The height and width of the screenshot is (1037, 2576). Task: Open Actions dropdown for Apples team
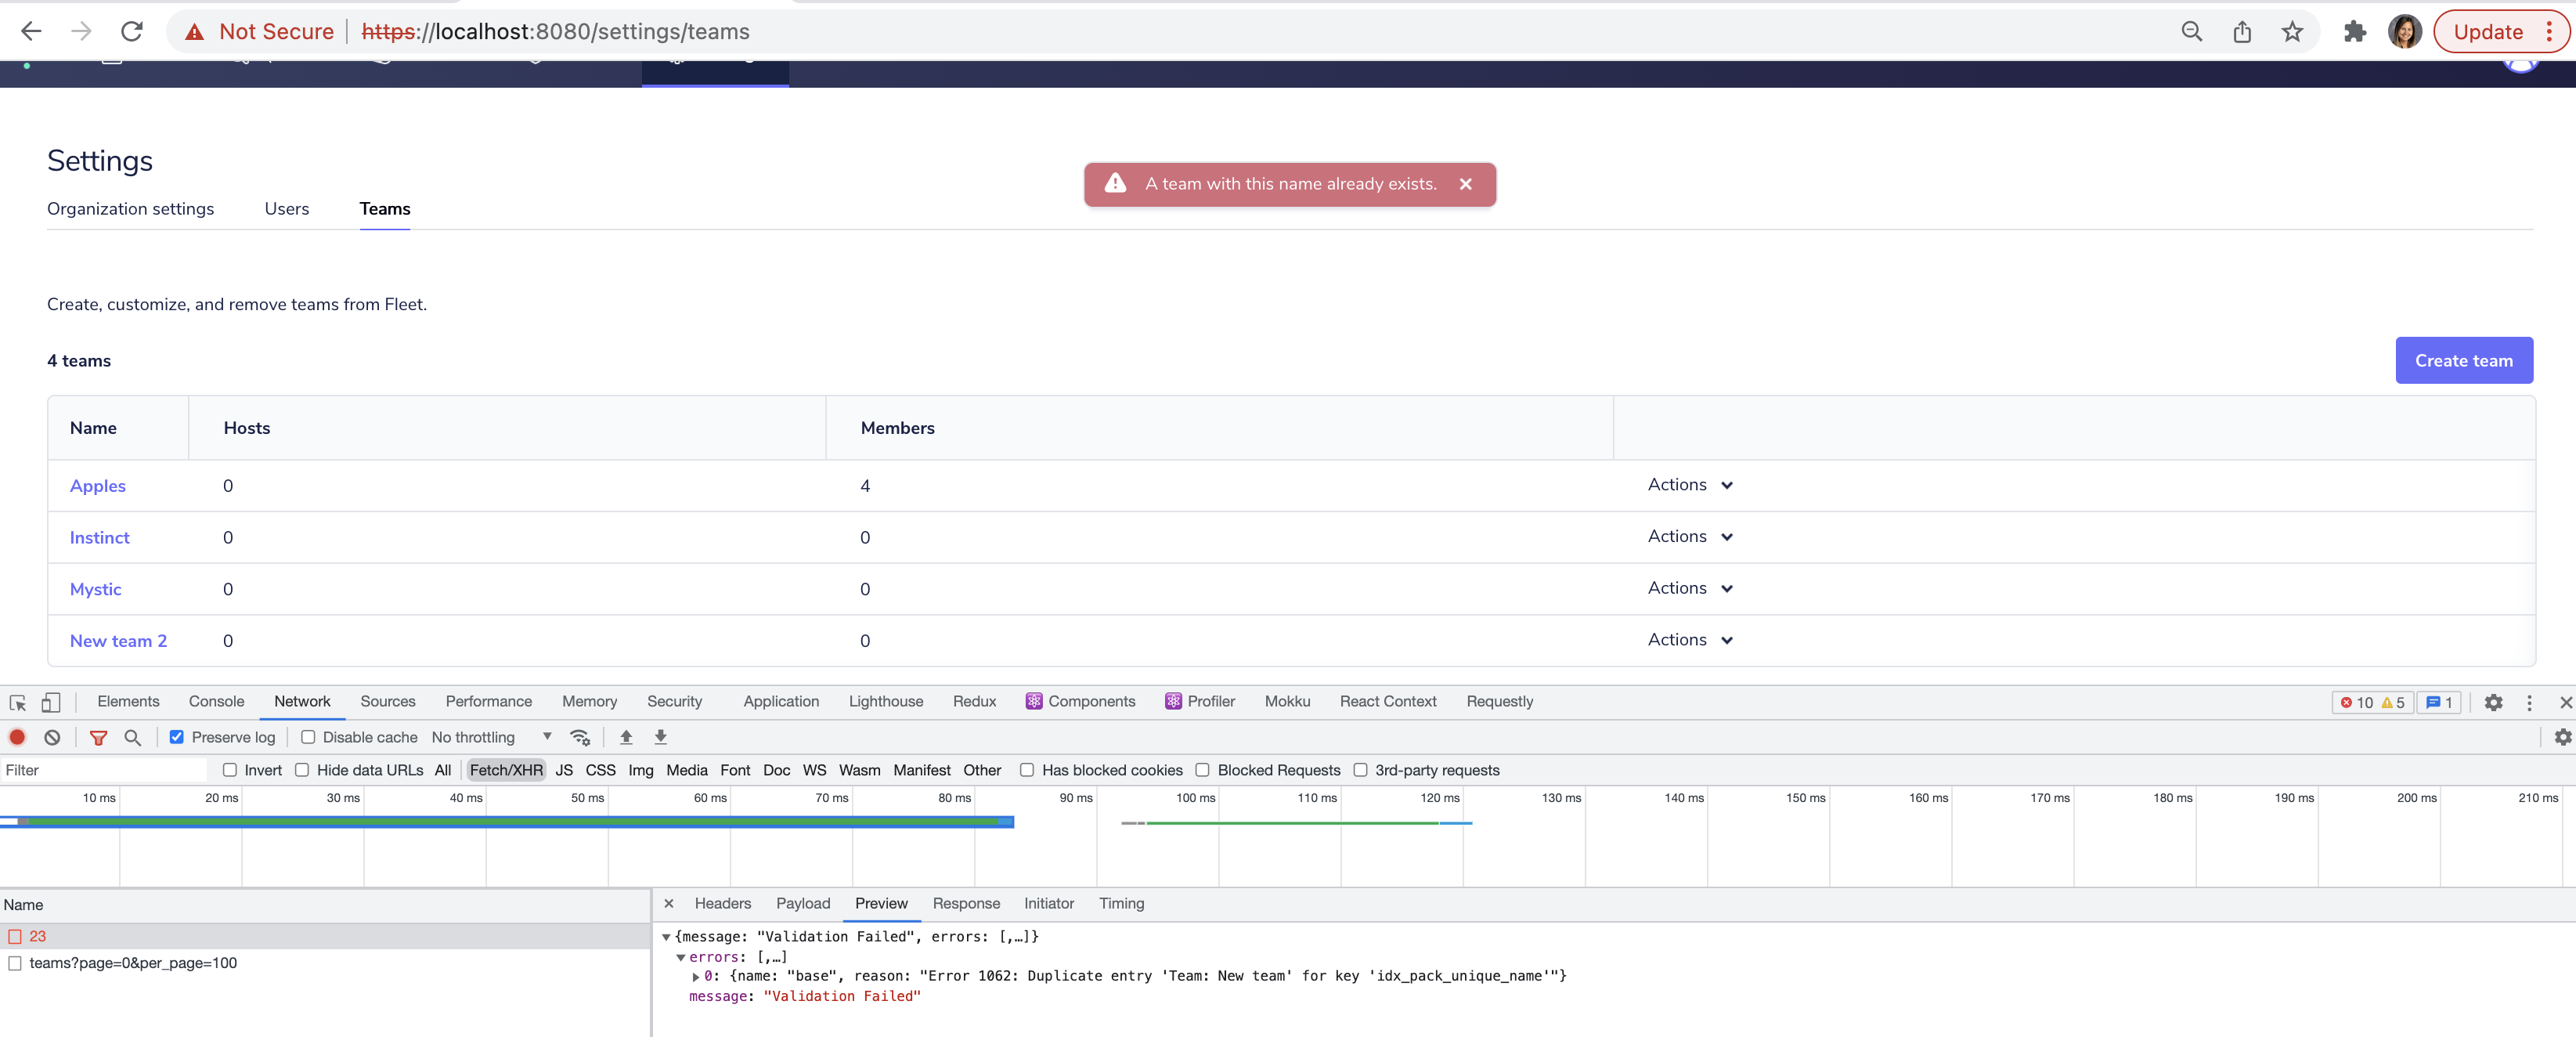[1690, 485]
